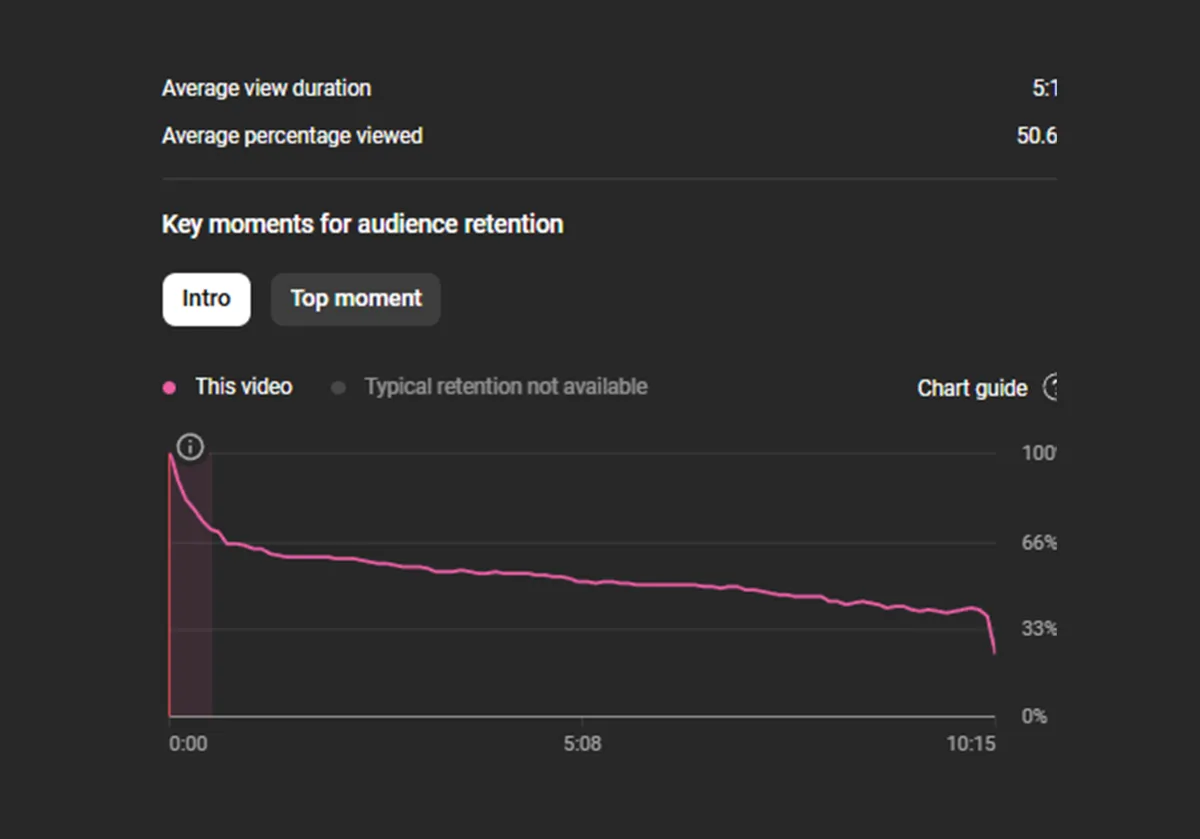Click the info icon above the intro marker
This screenshot has height=839, width=1200.
190,447
